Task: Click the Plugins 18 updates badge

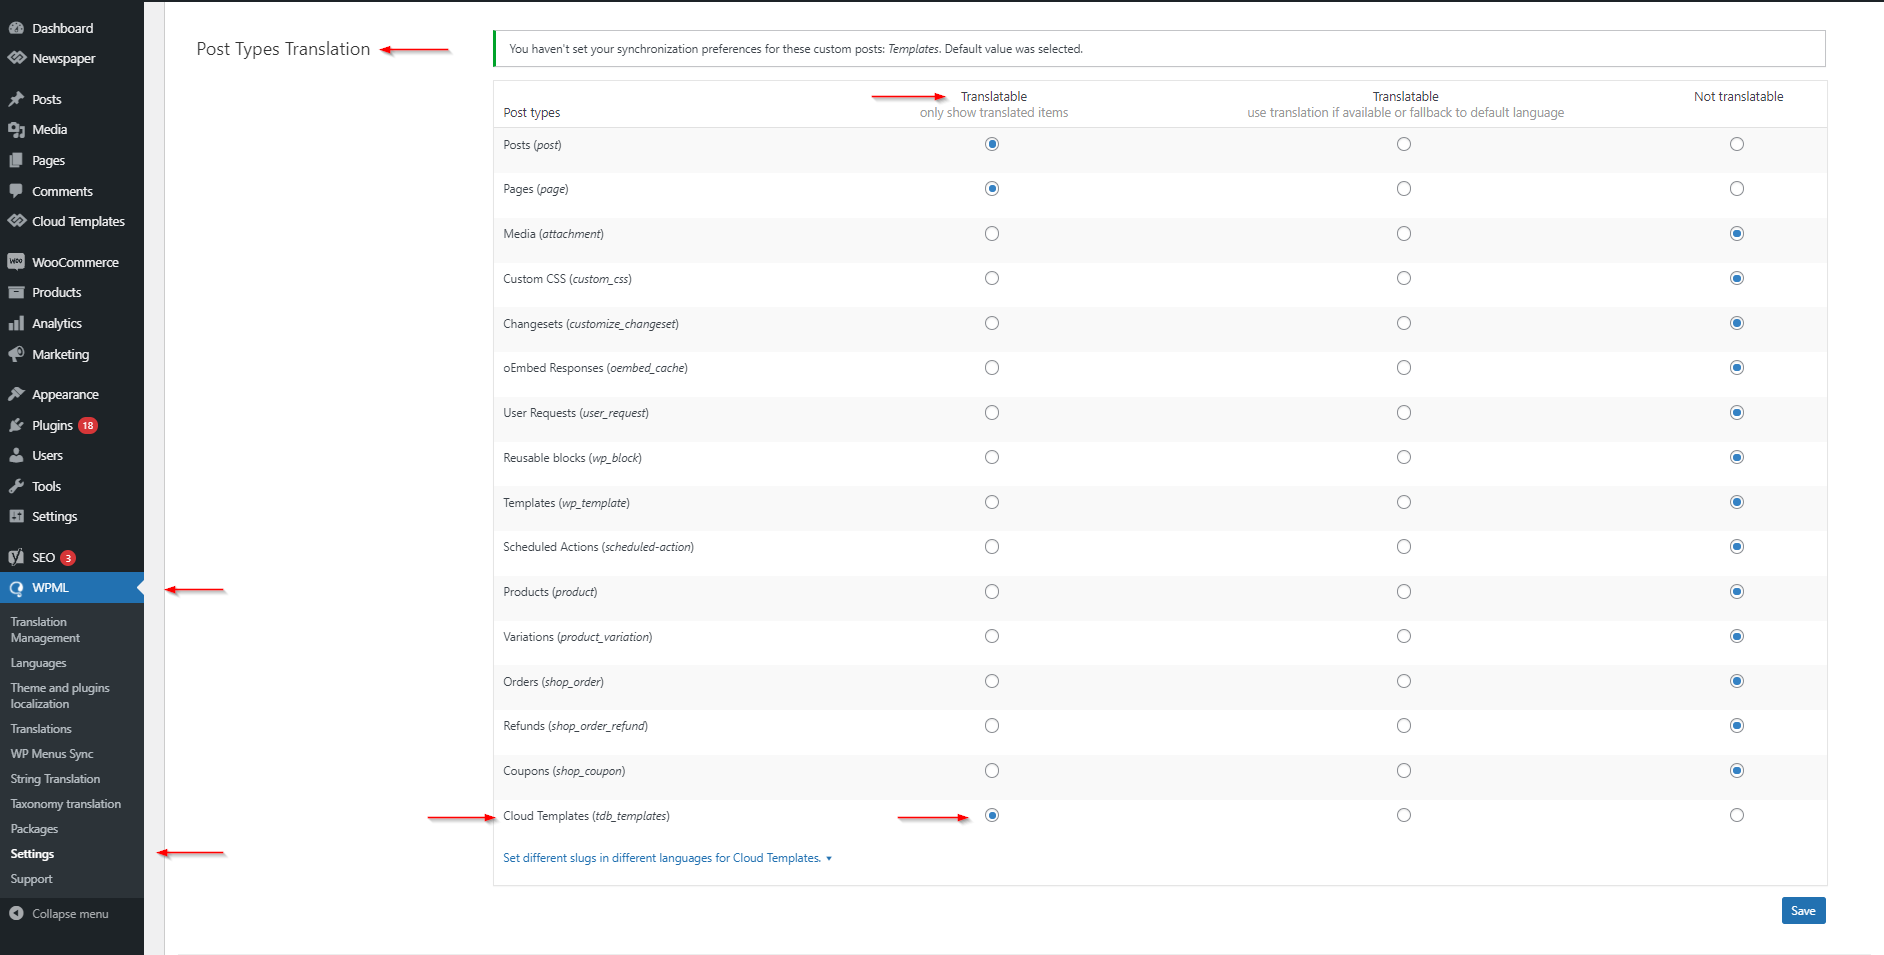Action: [88, 425]
